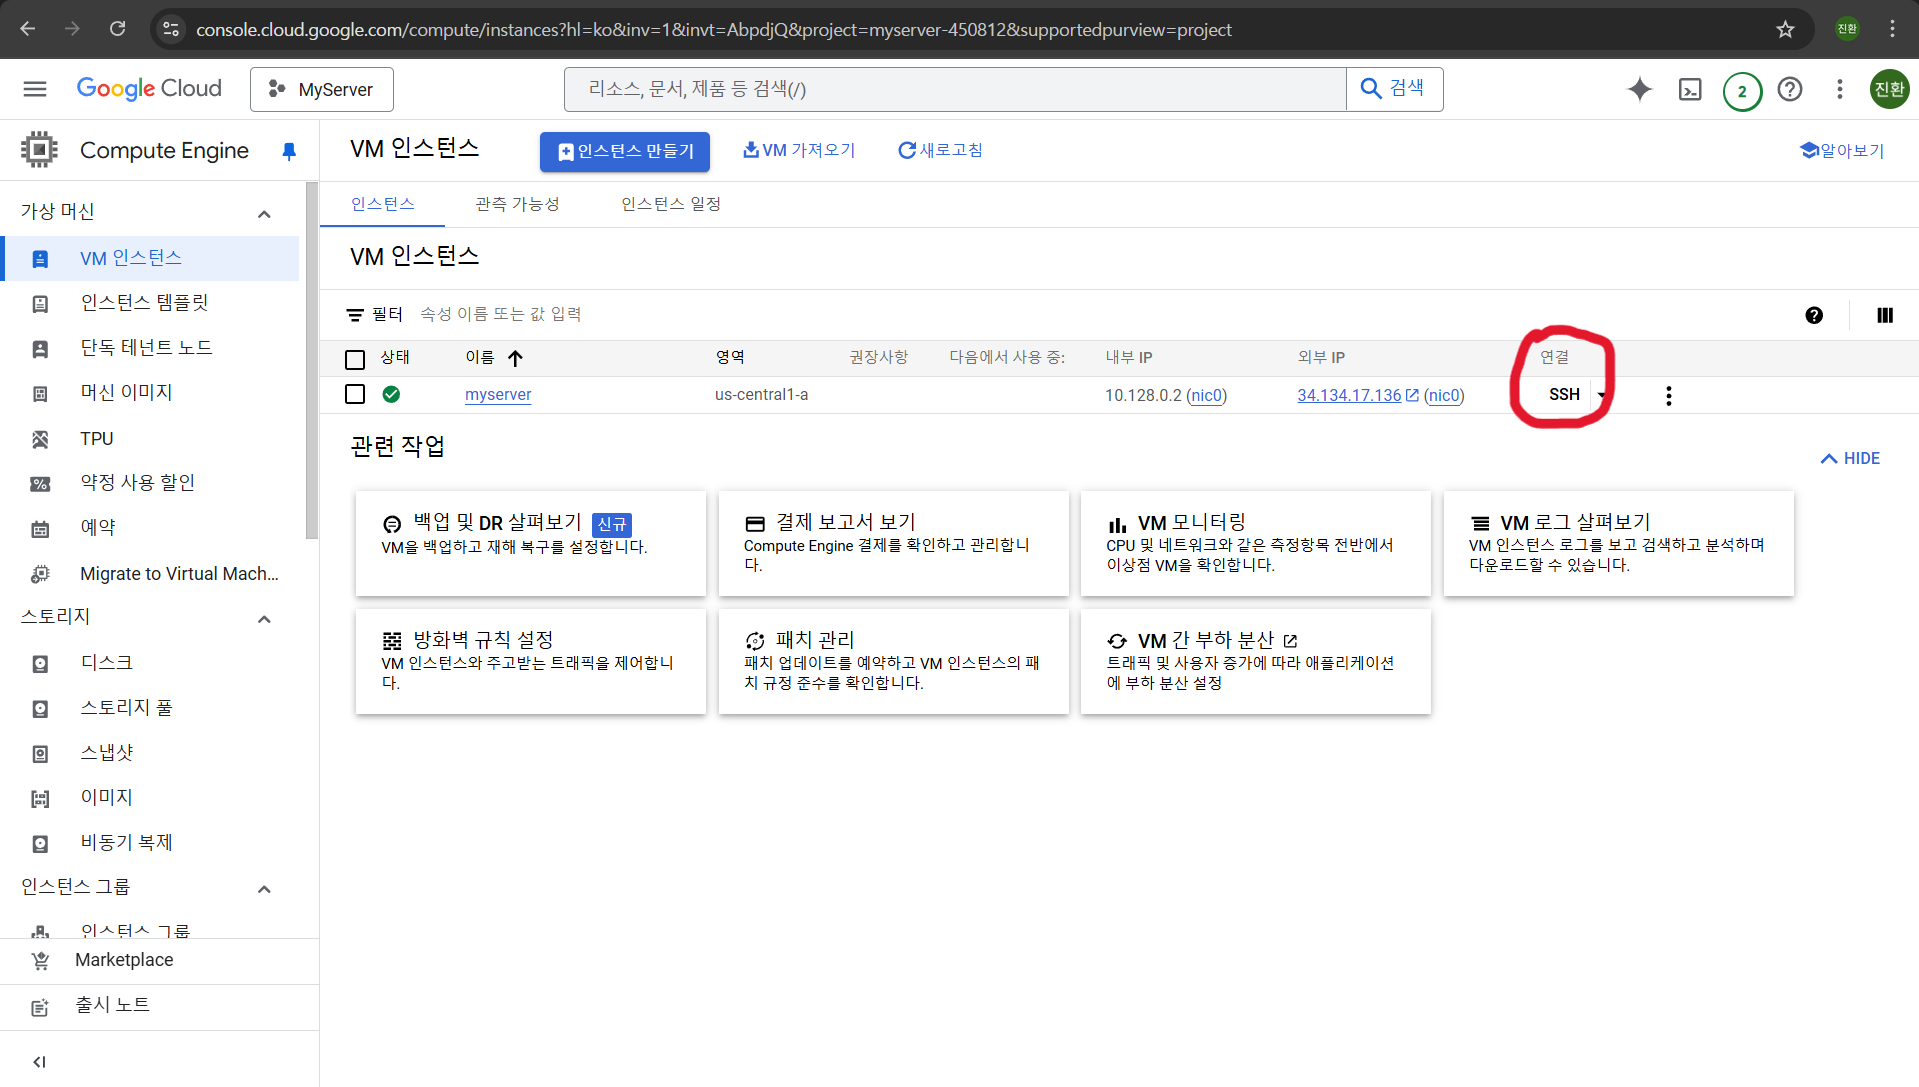Collapse the 스토리지 sidebar section
Viewport: 1919px width, 1087px height.
click(264, 618)
